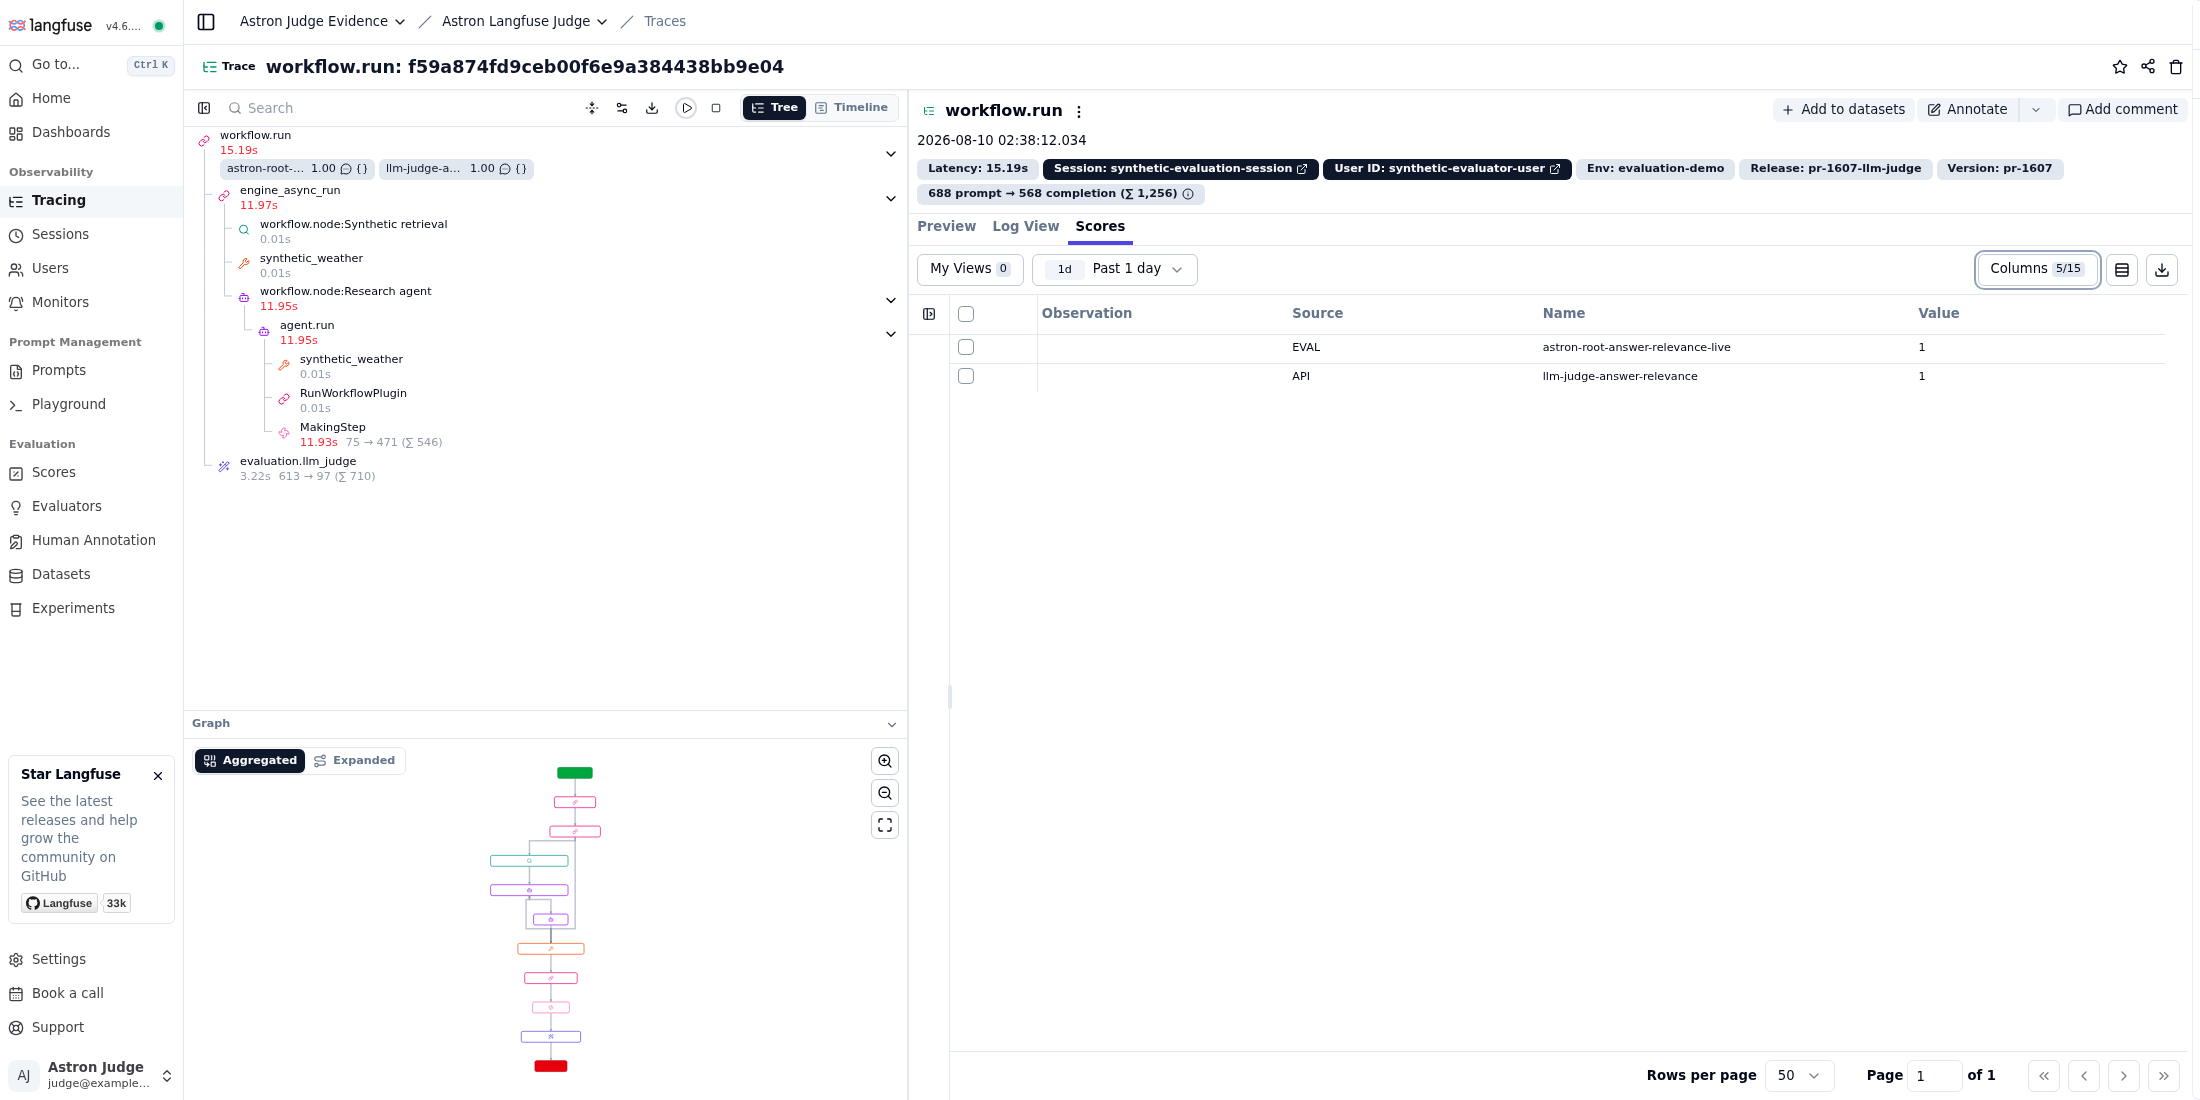Check the llm-judge-answer-relevance row
Viewport: 2200px width, 1100px height.
pos(966,376)
